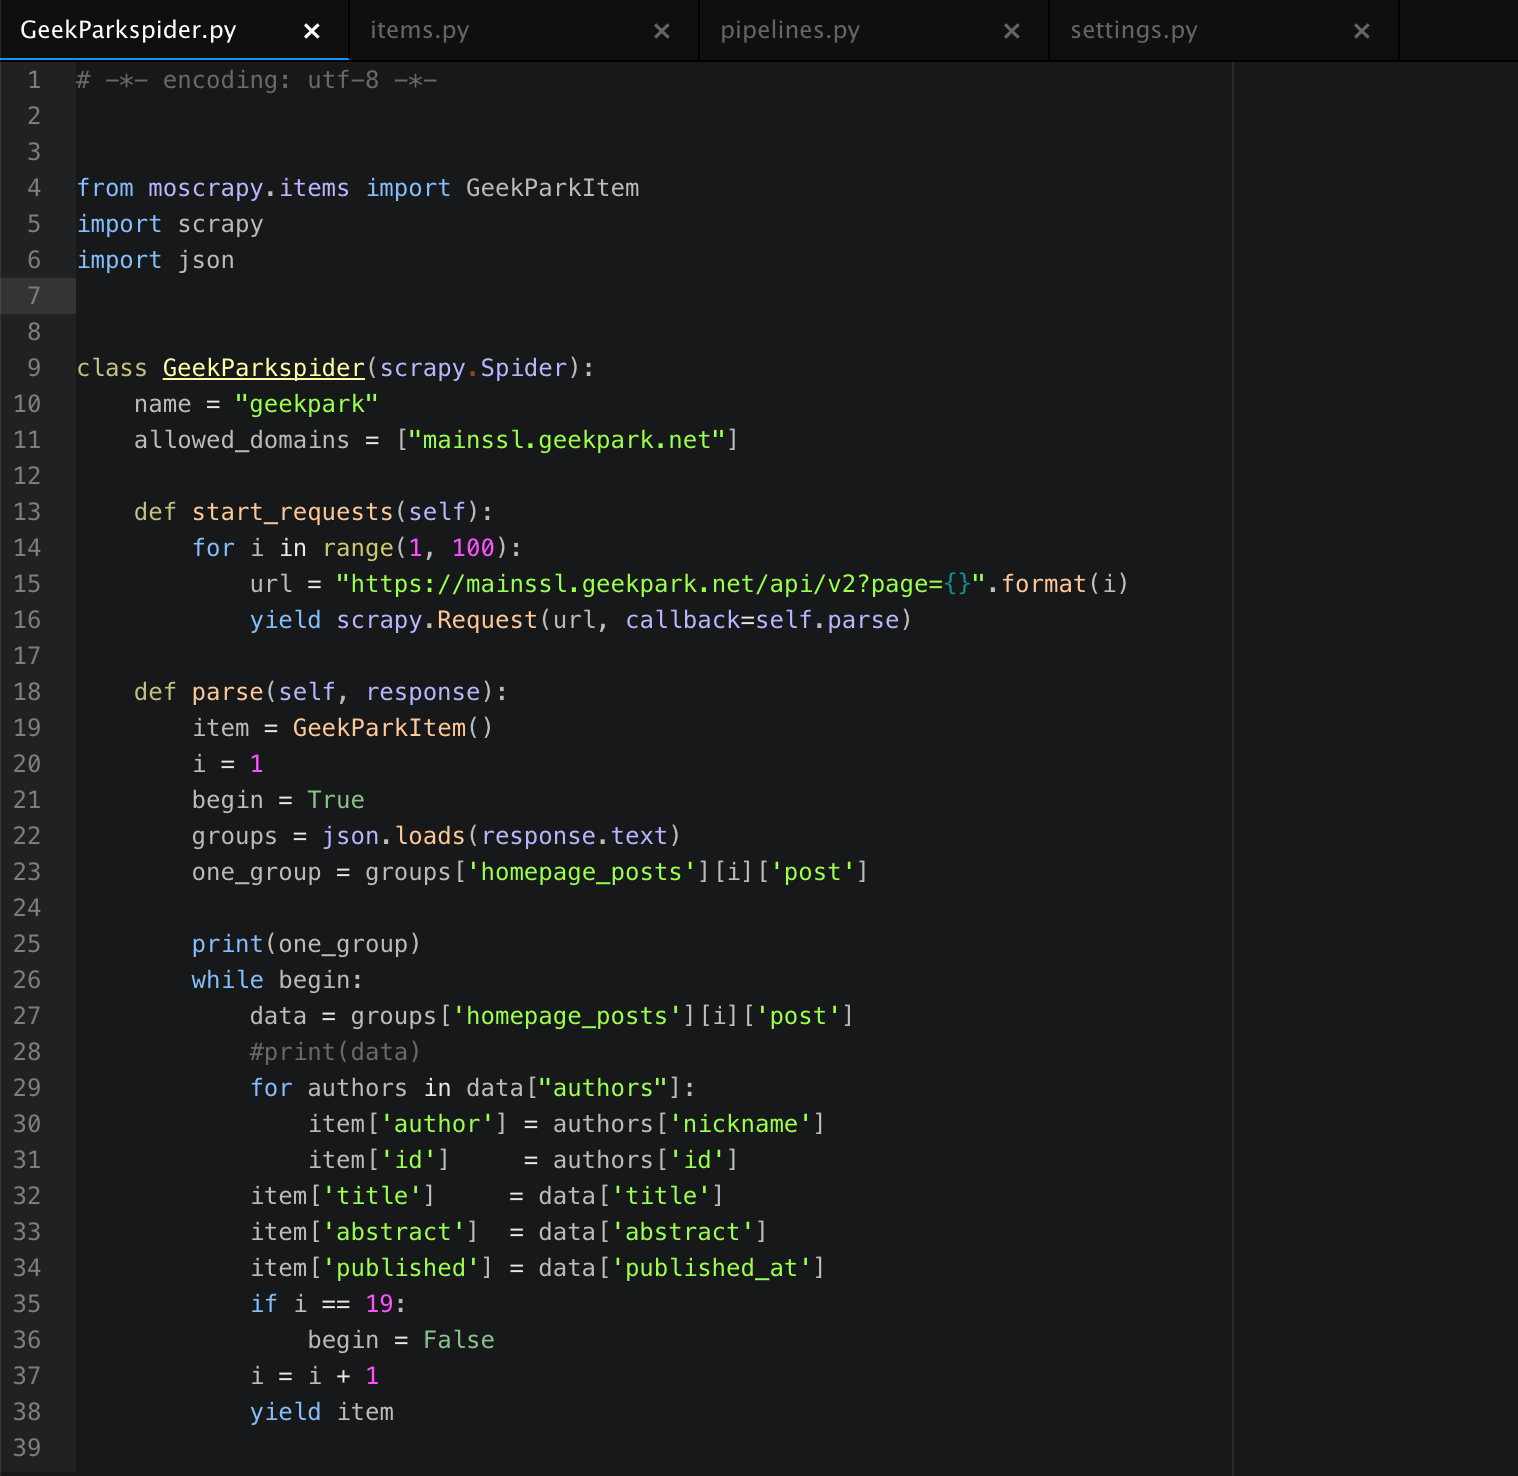The image size is (1518, 1476).
Task: Click 'GeekParkItem' in the import line
Action: pyautogui.click(x=552, y=188)
